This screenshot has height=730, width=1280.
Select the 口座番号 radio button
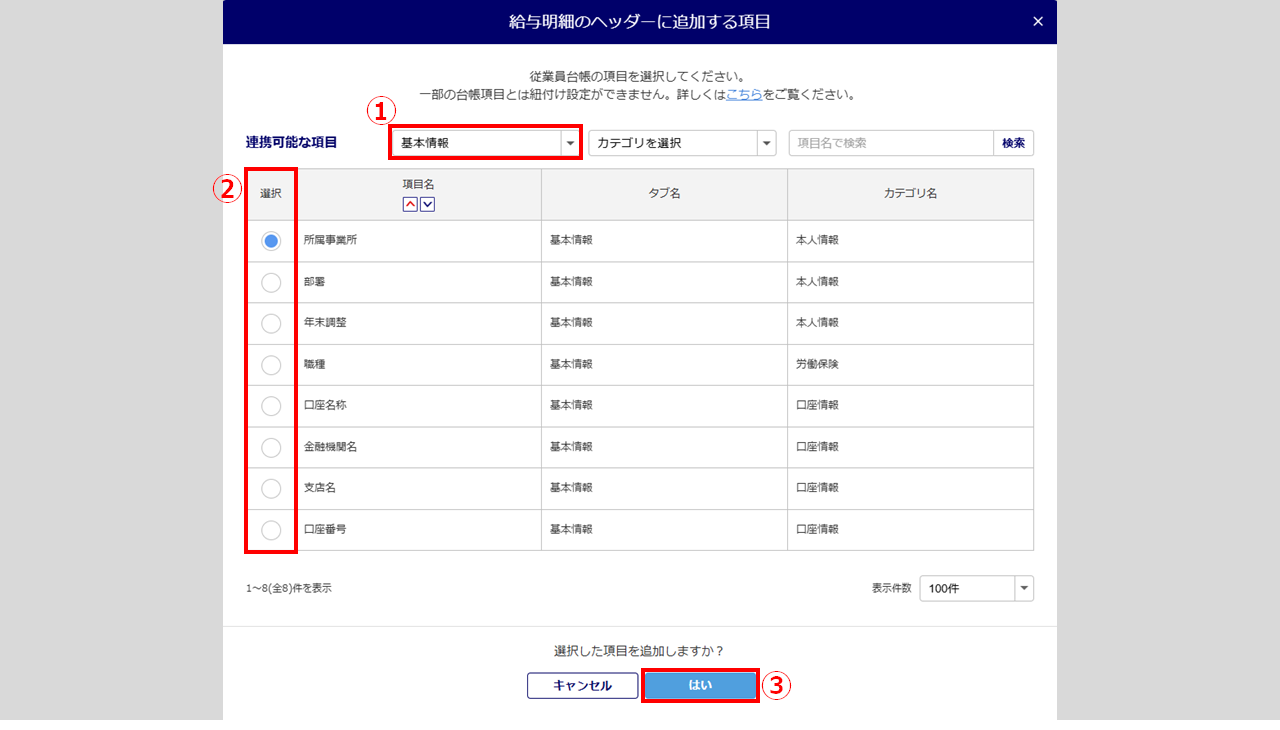click(271, 530)
